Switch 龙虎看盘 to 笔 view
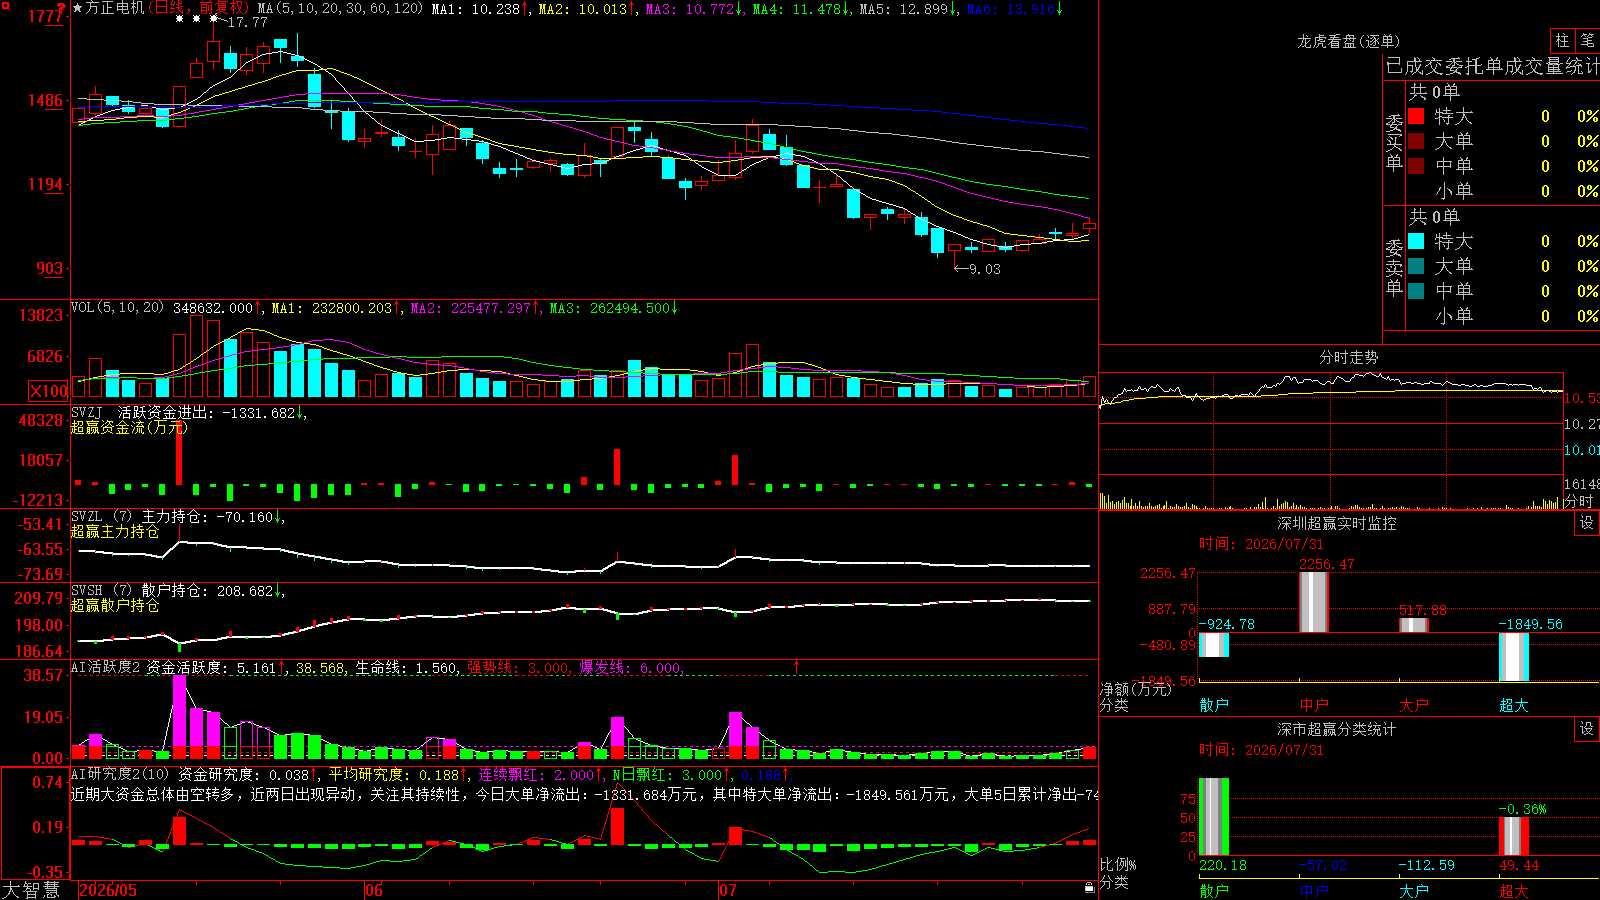The width and height of the screenshot is (1600, 900). coord(1588,41)
